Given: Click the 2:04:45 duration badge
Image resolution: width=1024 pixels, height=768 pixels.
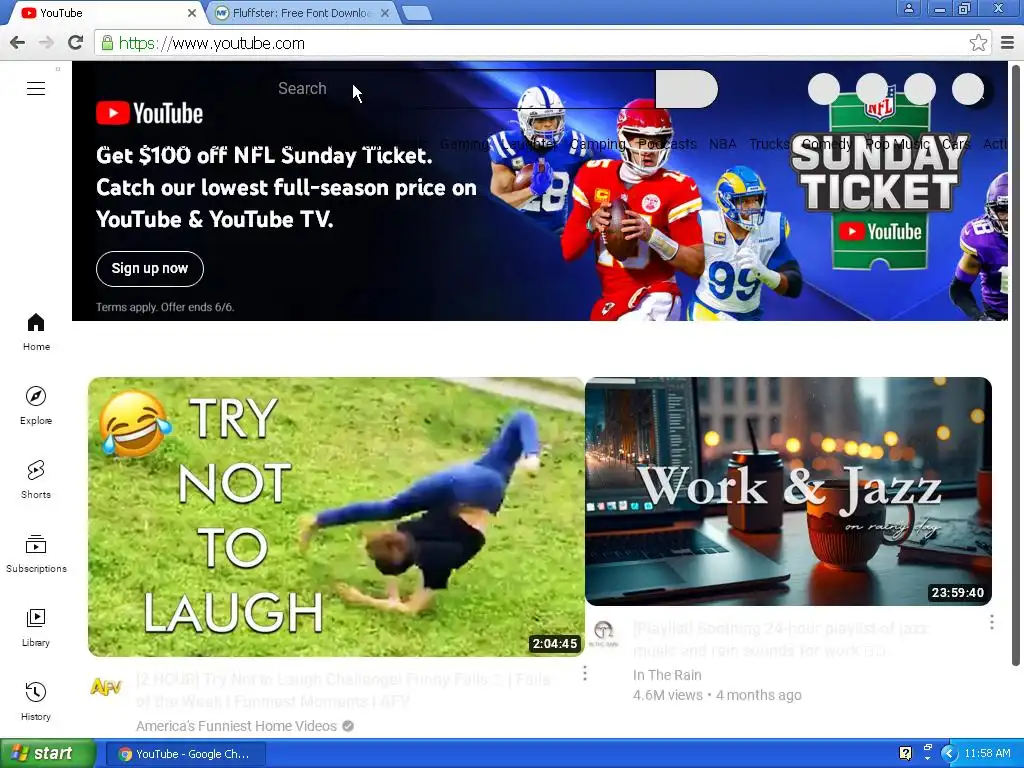Looking at the screenshot, I should click(x=554, y=643).
